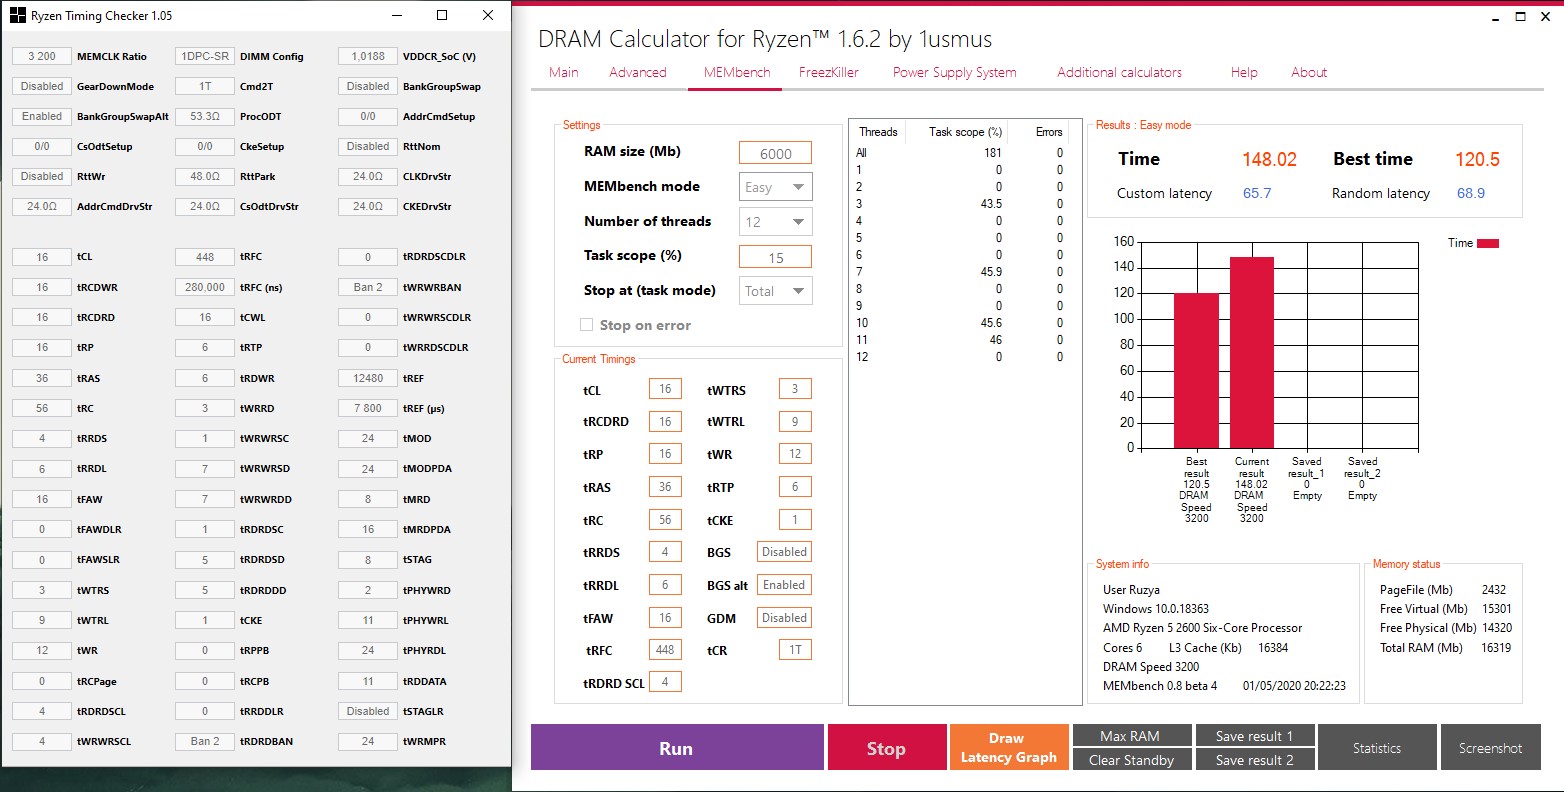This screenshot has height=792, width=1564.
Task: Select the MEMbench tab
Action: click(737, 72)
